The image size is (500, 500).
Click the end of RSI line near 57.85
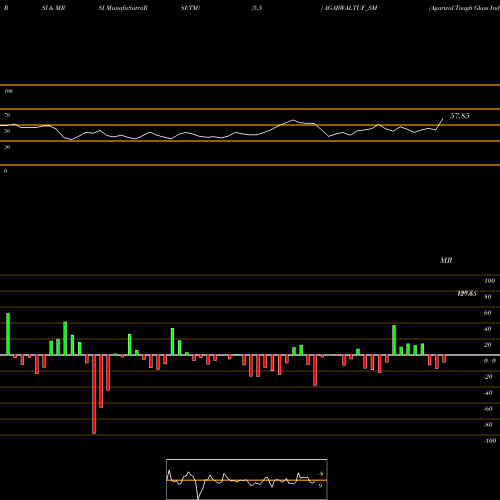[443, 119]
